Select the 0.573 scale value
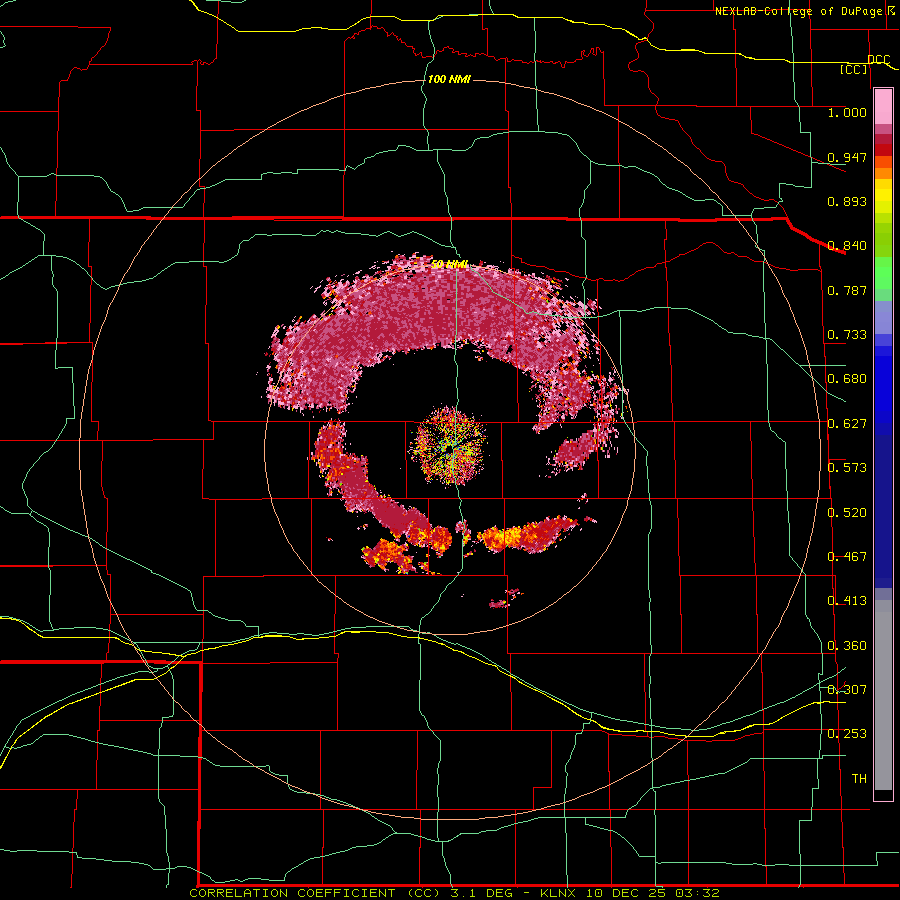 tap(847, 468)
